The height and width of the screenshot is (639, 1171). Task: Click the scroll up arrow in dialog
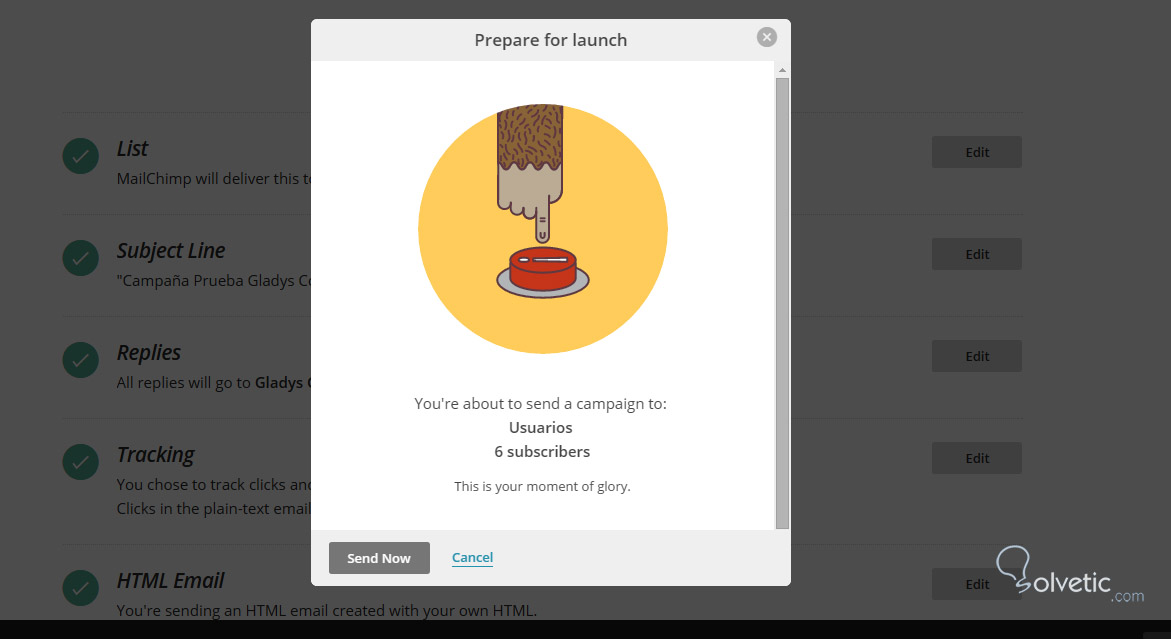tap(782, 70)
